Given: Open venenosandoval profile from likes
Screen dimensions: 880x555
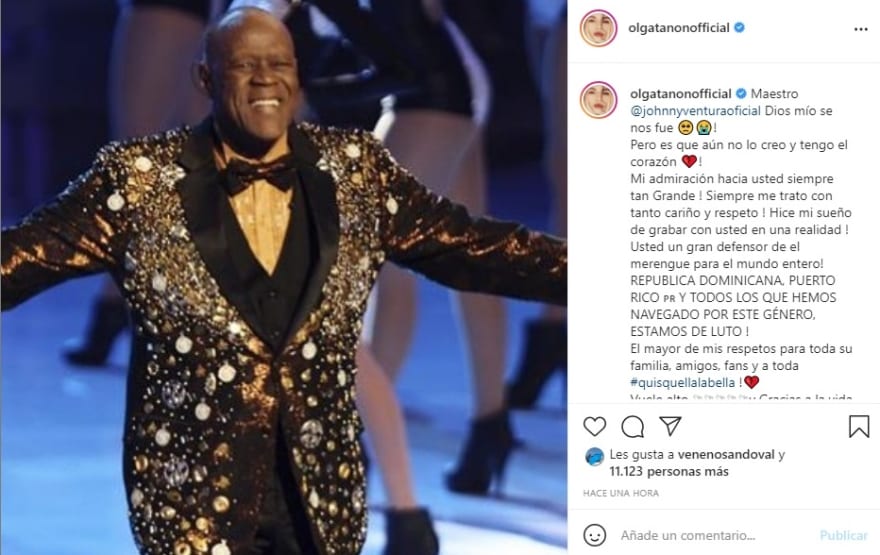Looking at the screenshot, I should [x=726, y=455].
